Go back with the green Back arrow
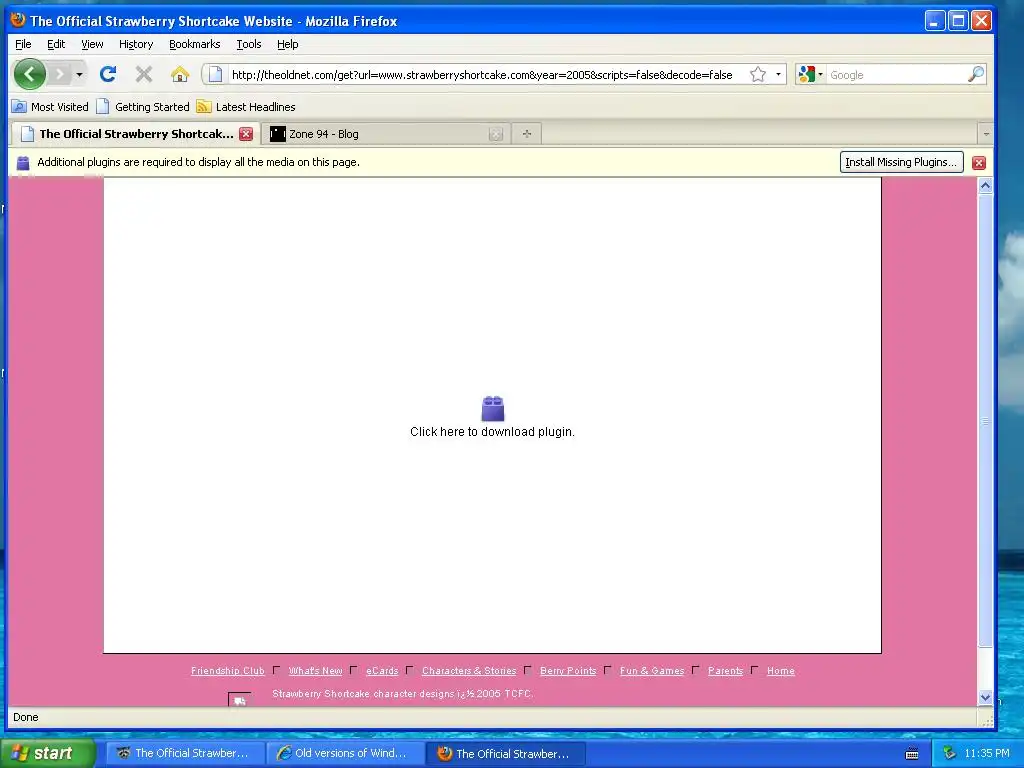1024x768 pixels. [x=29, y=74]
